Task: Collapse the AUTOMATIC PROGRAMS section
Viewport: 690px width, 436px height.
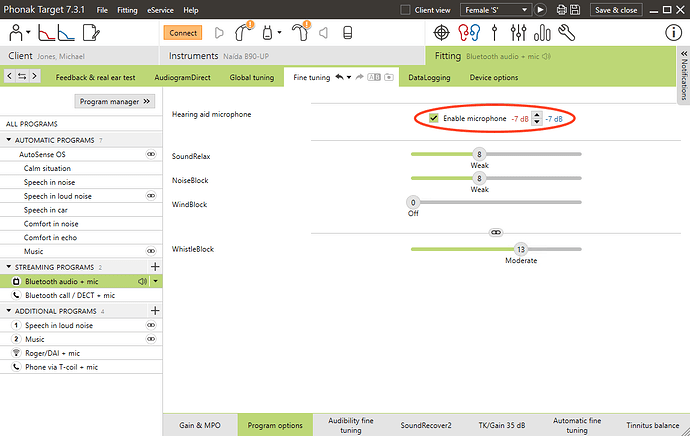Action: point(8,140)
